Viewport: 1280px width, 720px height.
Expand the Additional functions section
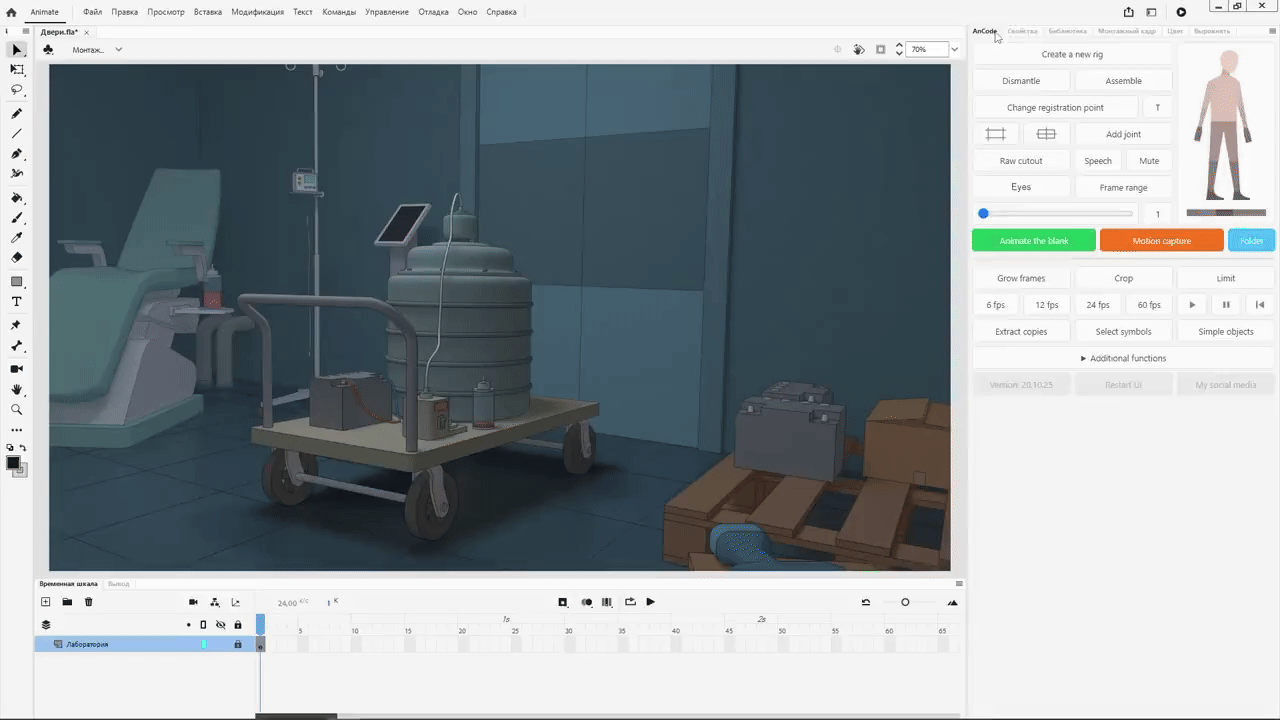click(1123, 358)
